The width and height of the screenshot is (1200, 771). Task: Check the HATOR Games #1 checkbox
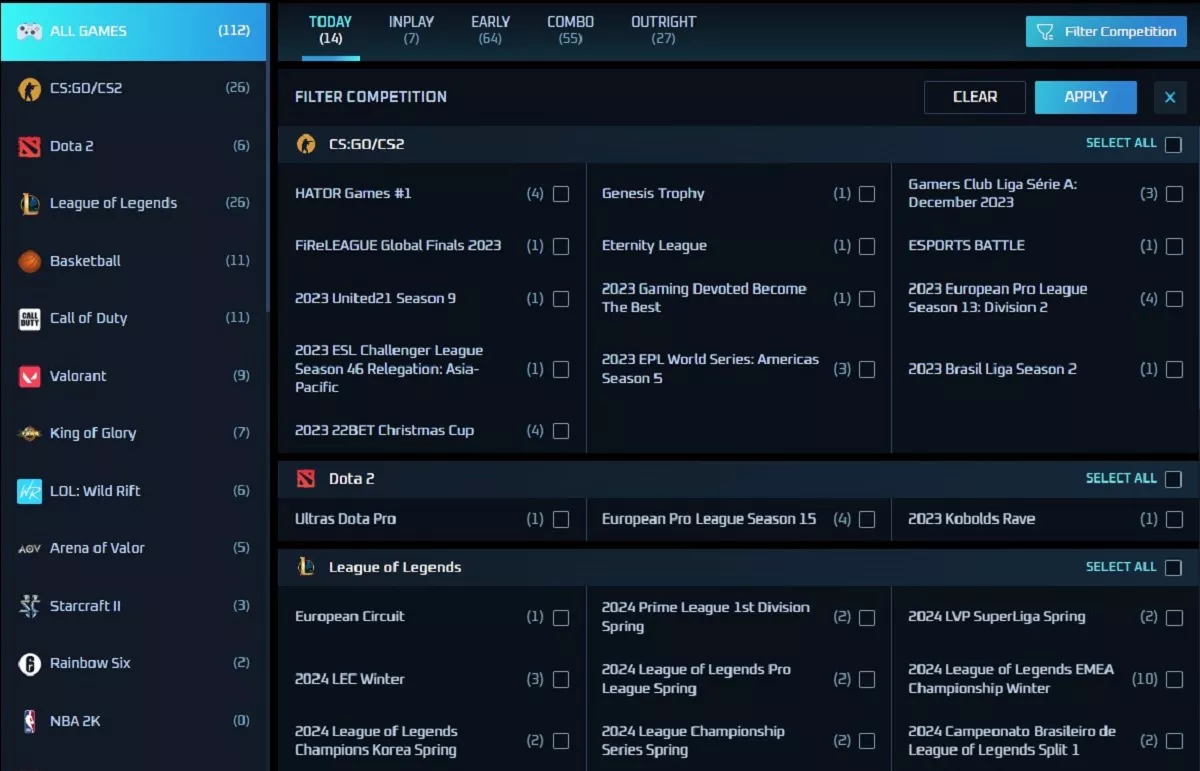[x=561, y=194]
